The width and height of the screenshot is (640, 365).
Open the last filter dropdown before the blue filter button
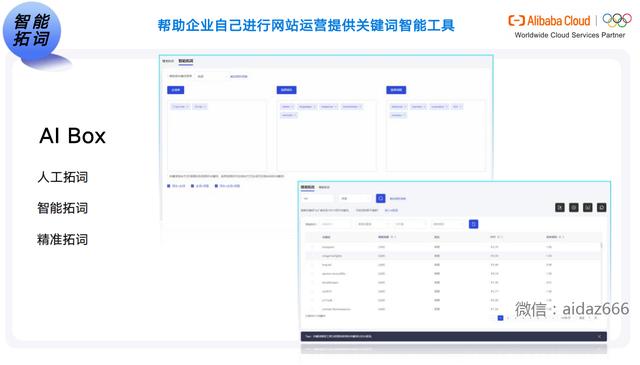click(x=448, y=224)
